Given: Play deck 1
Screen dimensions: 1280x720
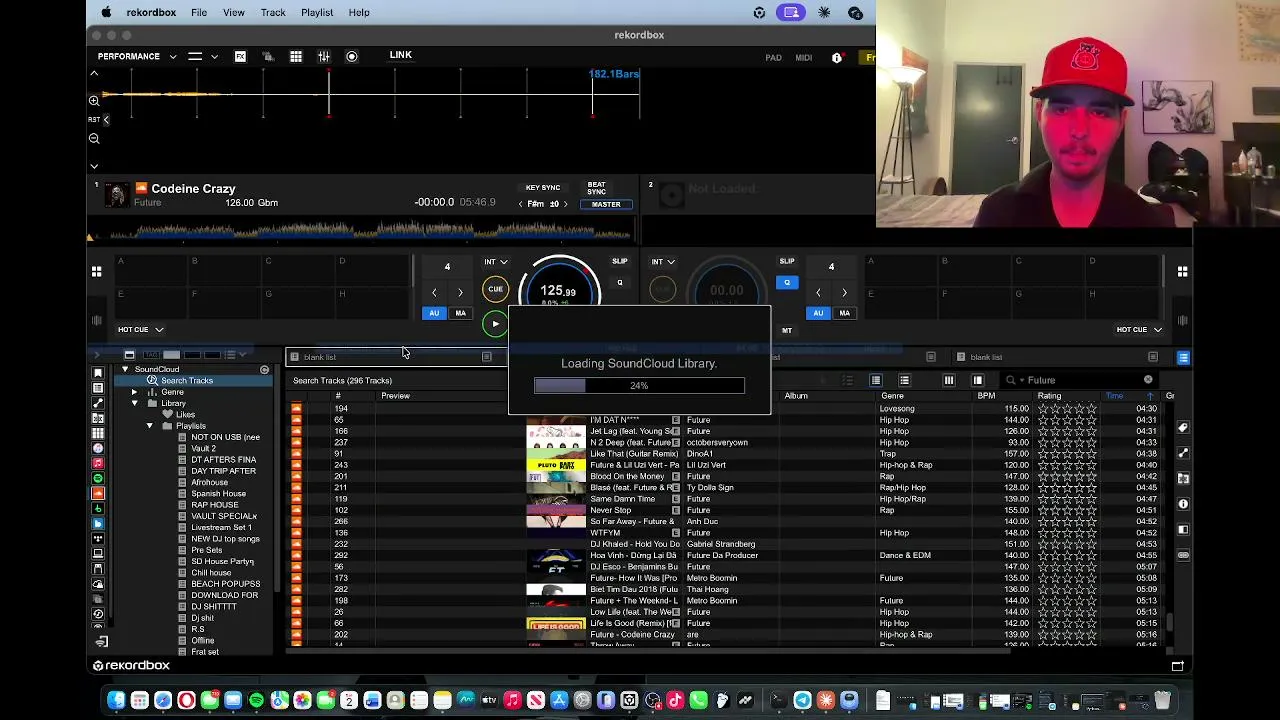Looking at the screenshot, I should coord(495,324).
